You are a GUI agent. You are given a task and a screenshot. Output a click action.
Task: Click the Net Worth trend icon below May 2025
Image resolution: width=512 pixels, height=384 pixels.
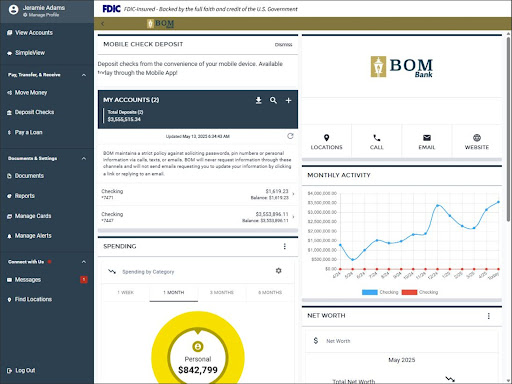[450, 379]
